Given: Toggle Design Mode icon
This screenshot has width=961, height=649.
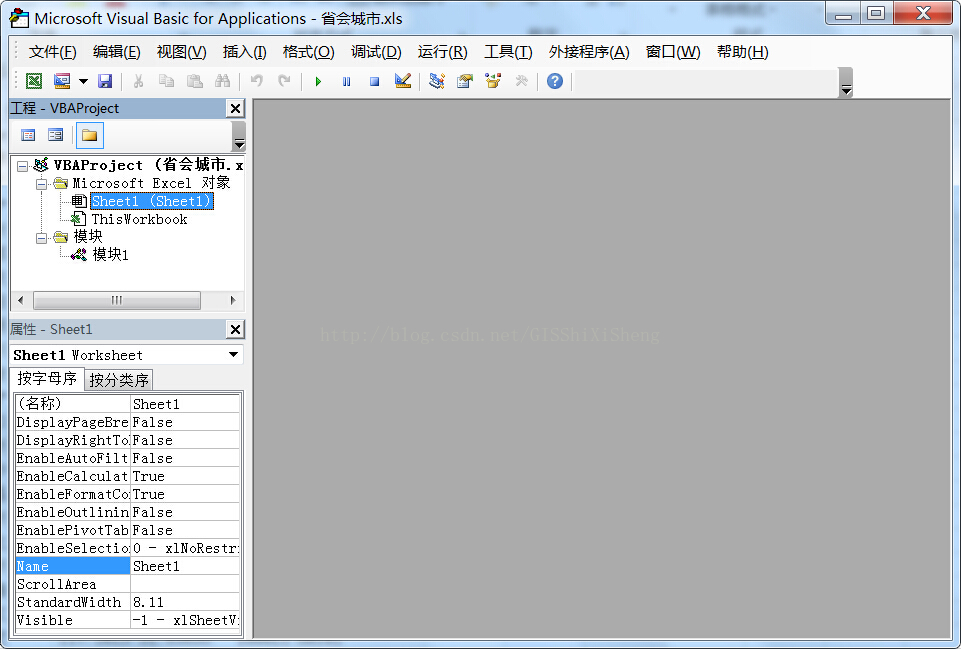Looking at the screenshot, I should tap(403, 81).
